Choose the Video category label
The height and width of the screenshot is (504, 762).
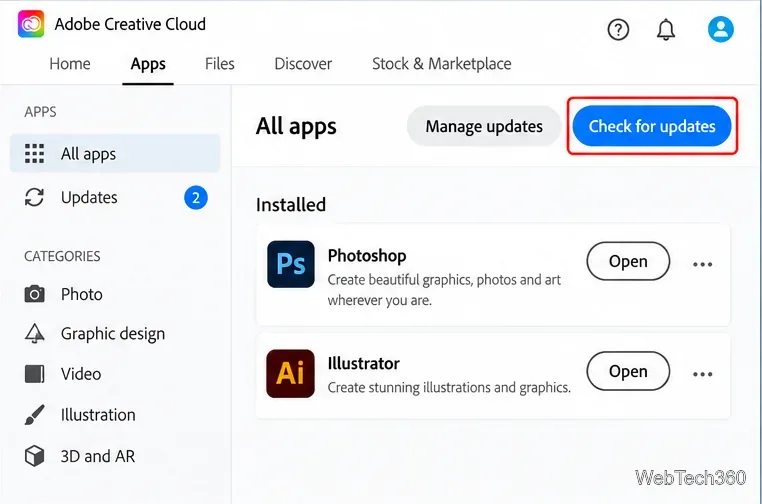click(x=81, y=374)
